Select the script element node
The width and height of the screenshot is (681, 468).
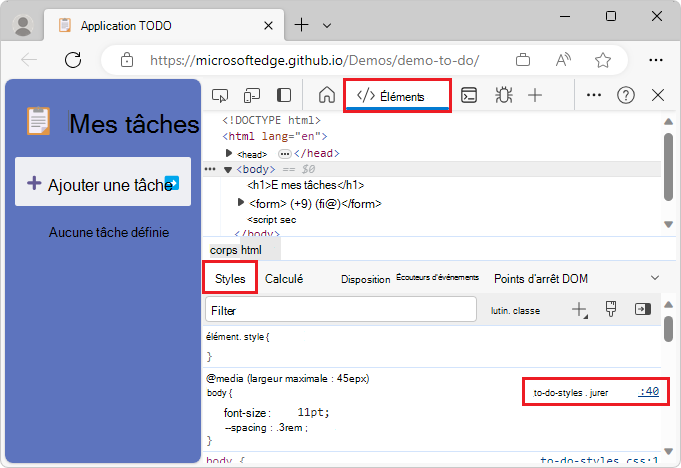click(271, 220)
